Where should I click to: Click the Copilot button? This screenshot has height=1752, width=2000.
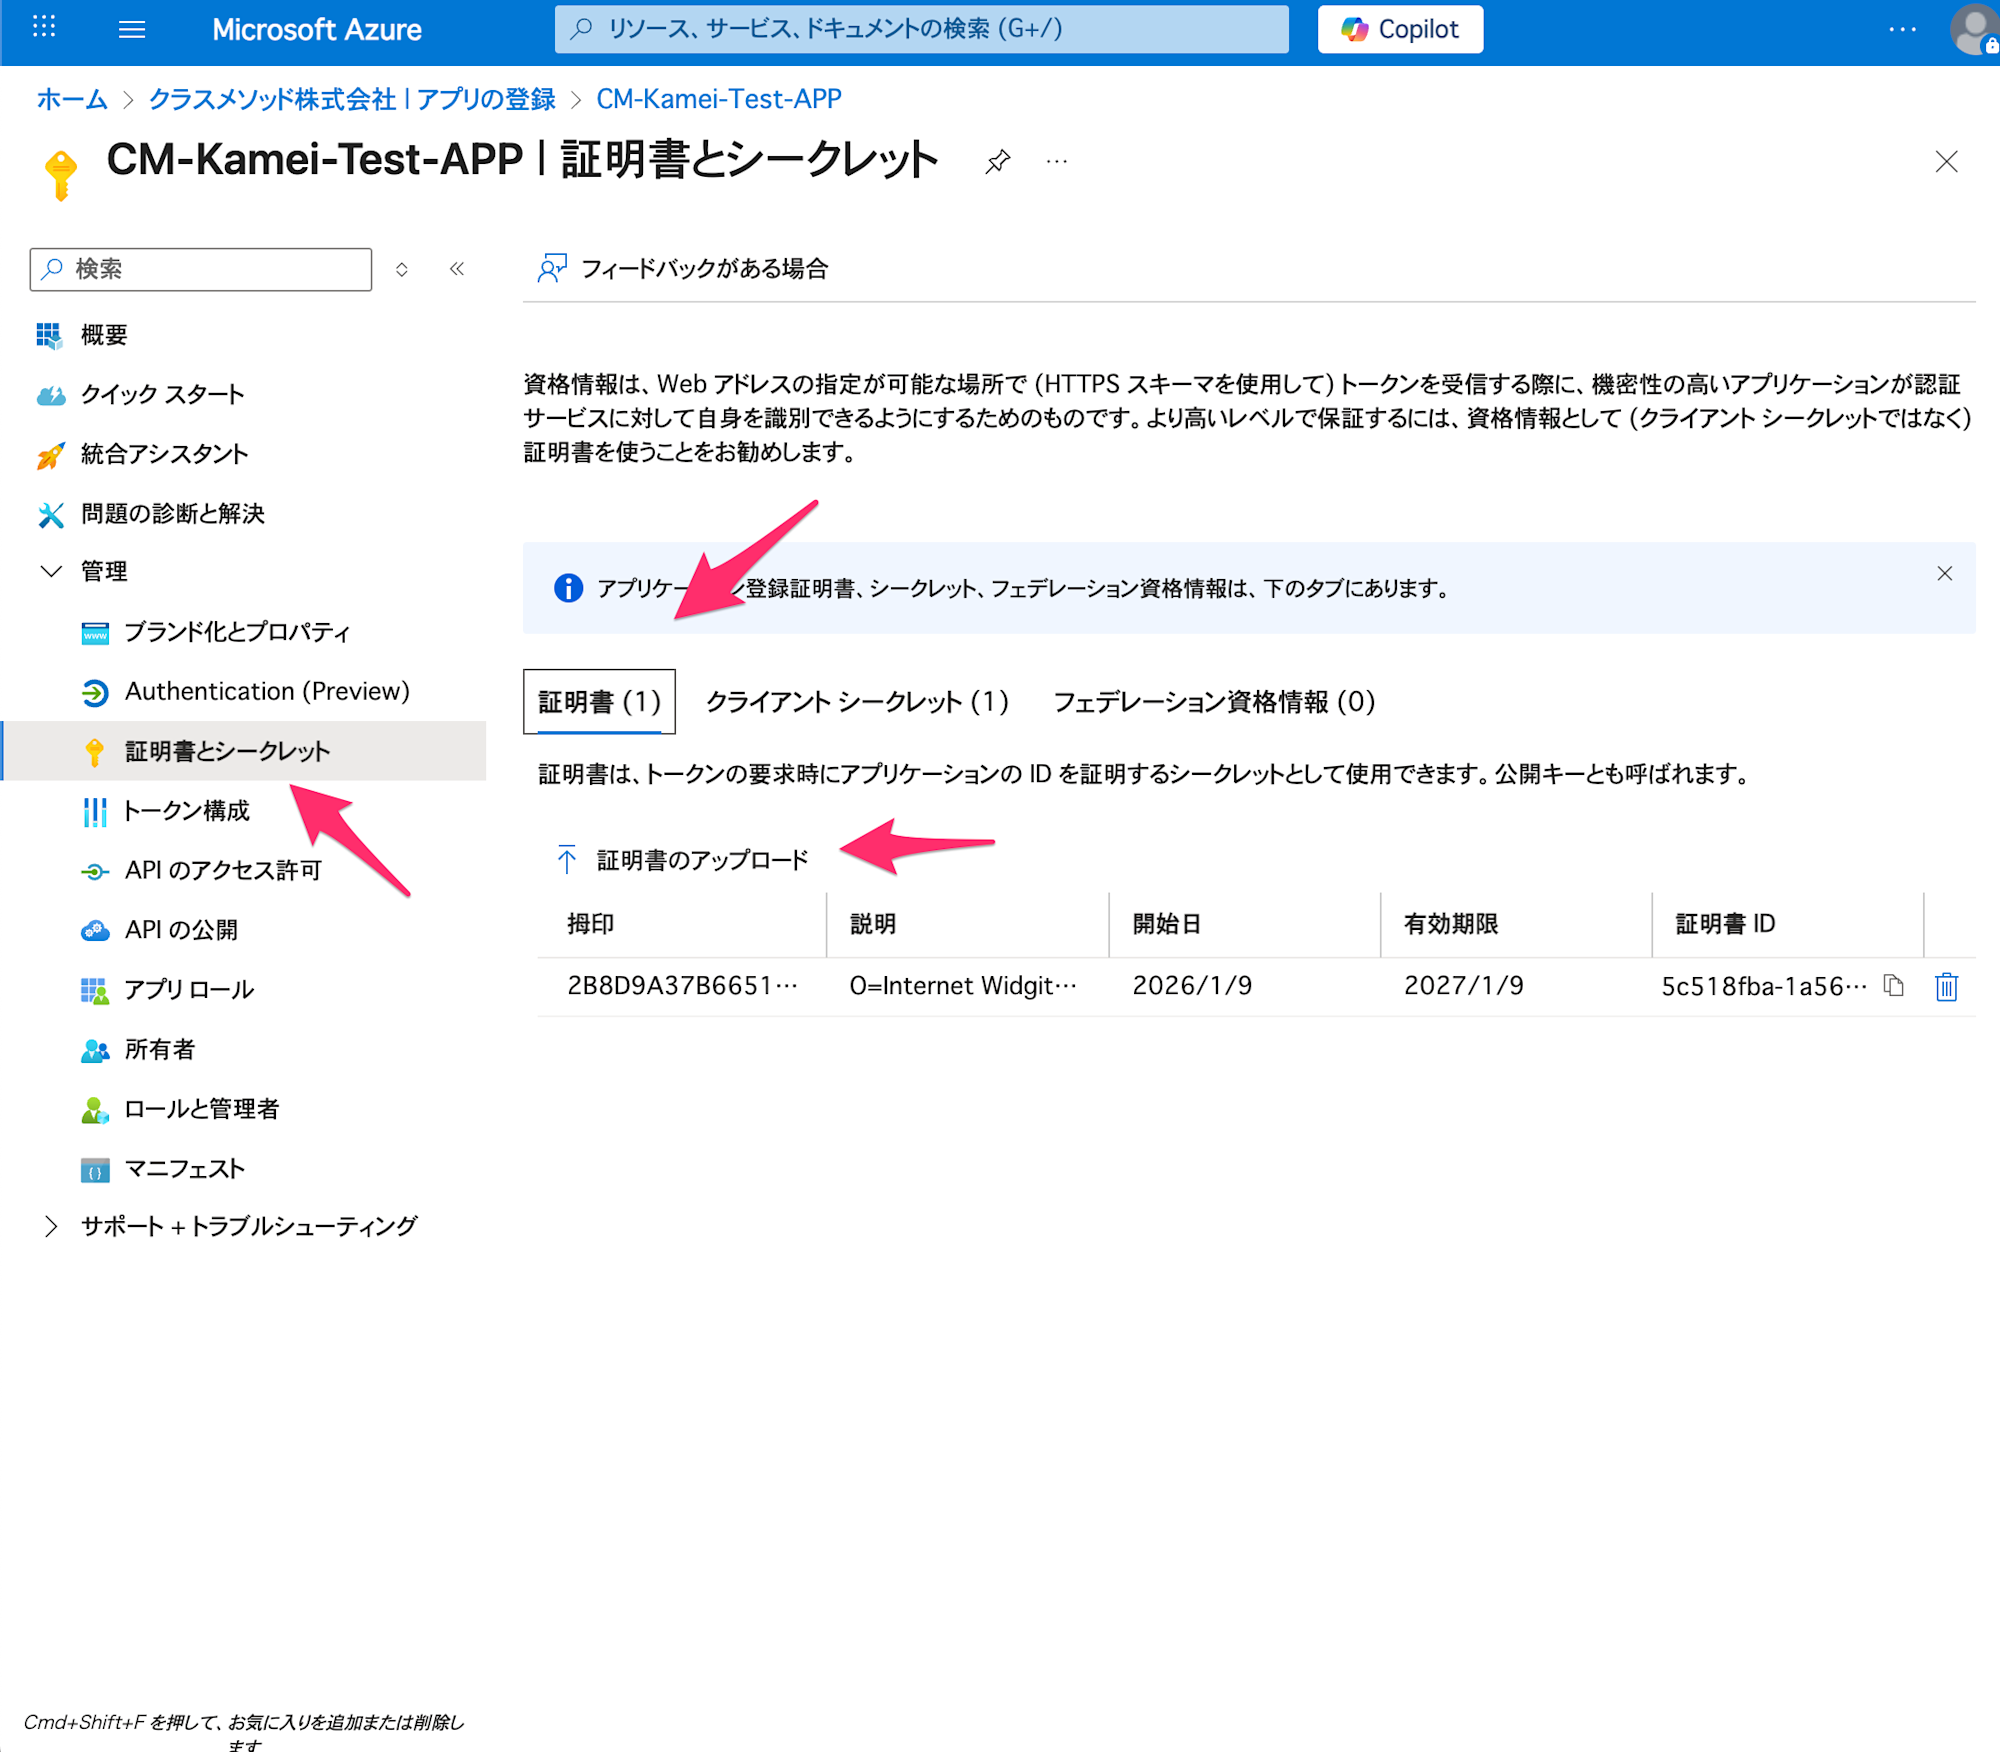[1399, 29]
